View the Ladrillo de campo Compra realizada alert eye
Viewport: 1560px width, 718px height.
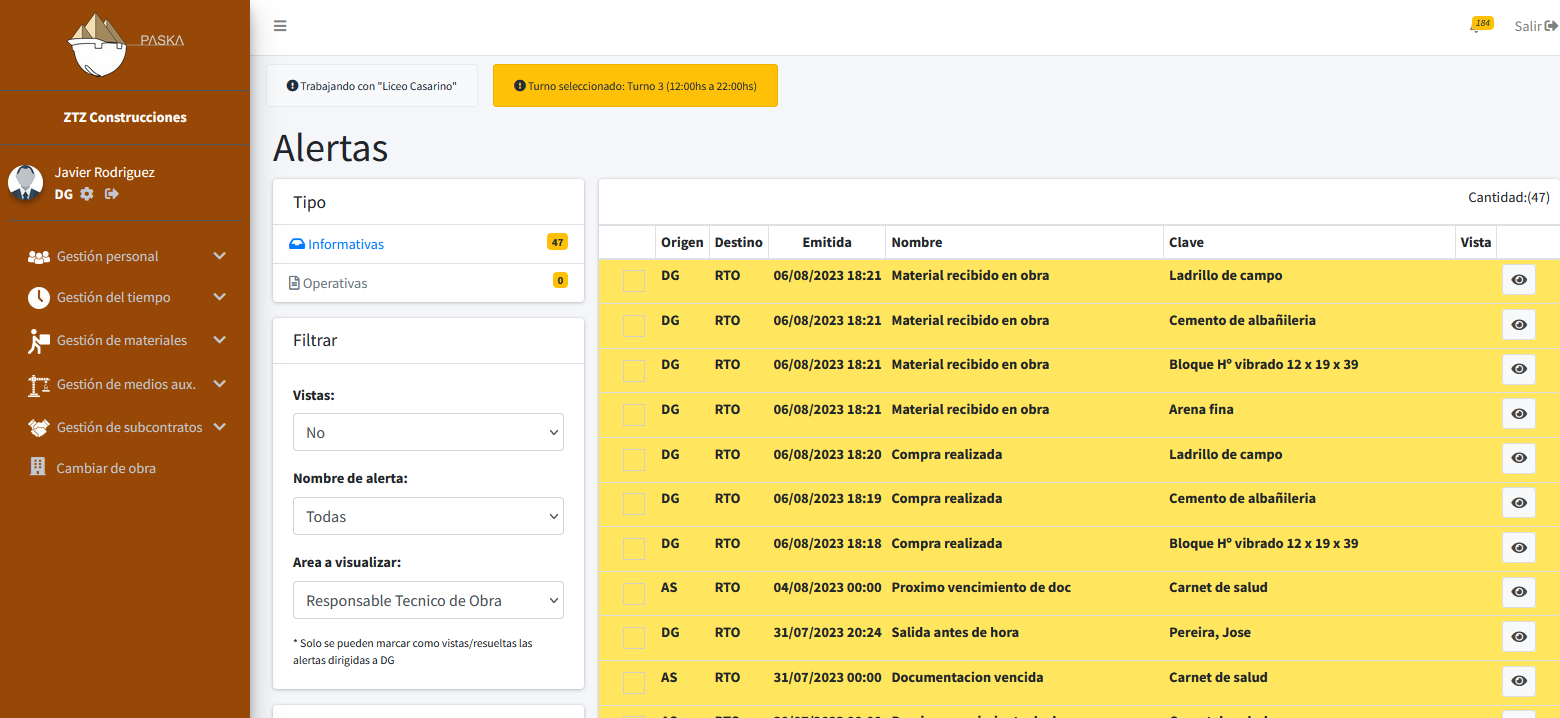pyautogui.click(x=1519, y=458)
